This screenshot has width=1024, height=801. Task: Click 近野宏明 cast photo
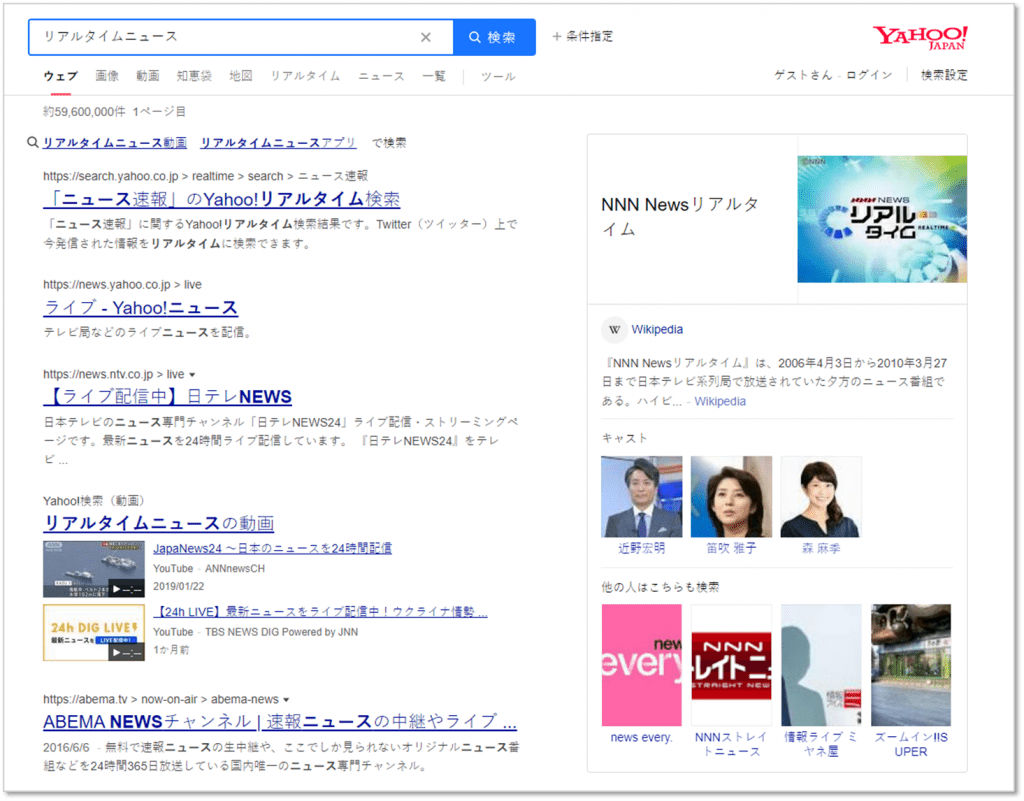pos(641,497)
